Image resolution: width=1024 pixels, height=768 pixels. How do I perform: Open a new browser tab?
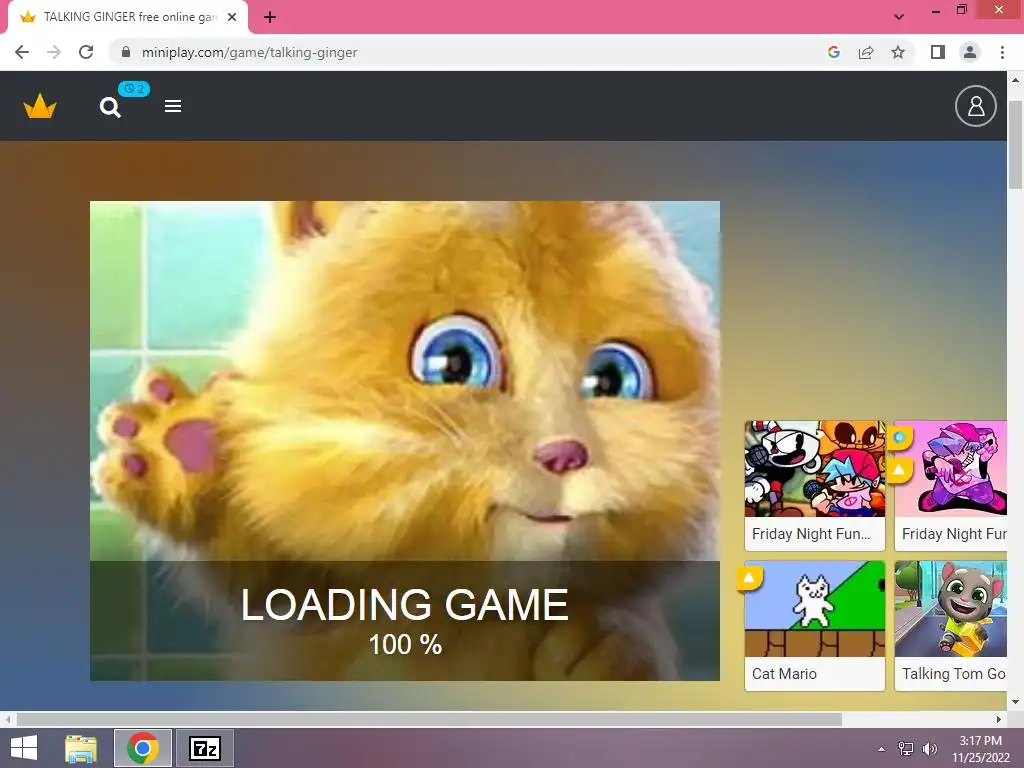270,17
